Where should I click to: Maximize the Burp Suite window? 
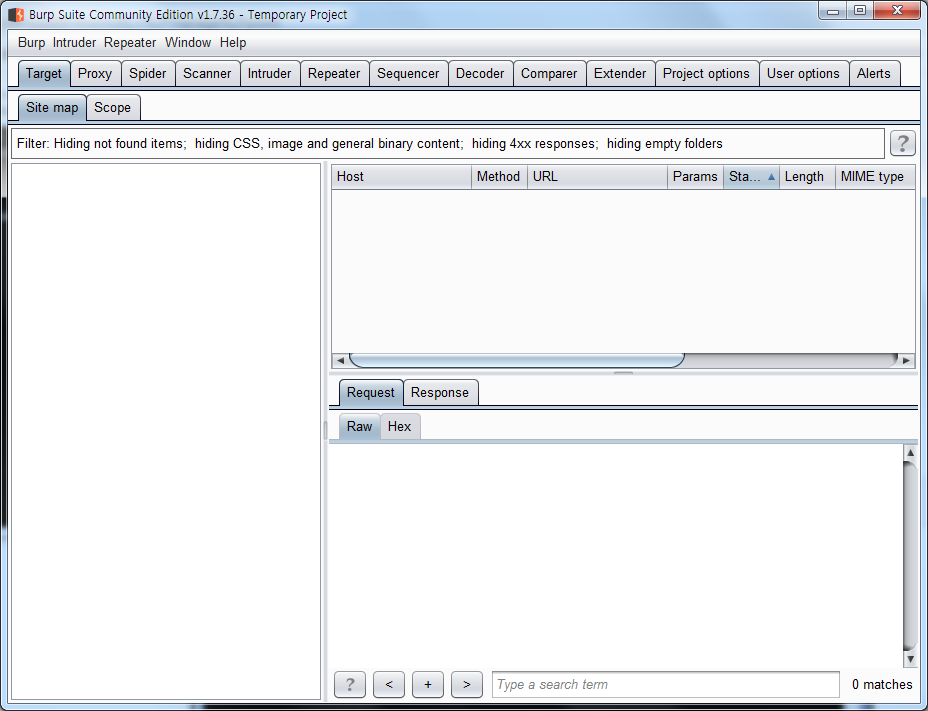(860, 11)
